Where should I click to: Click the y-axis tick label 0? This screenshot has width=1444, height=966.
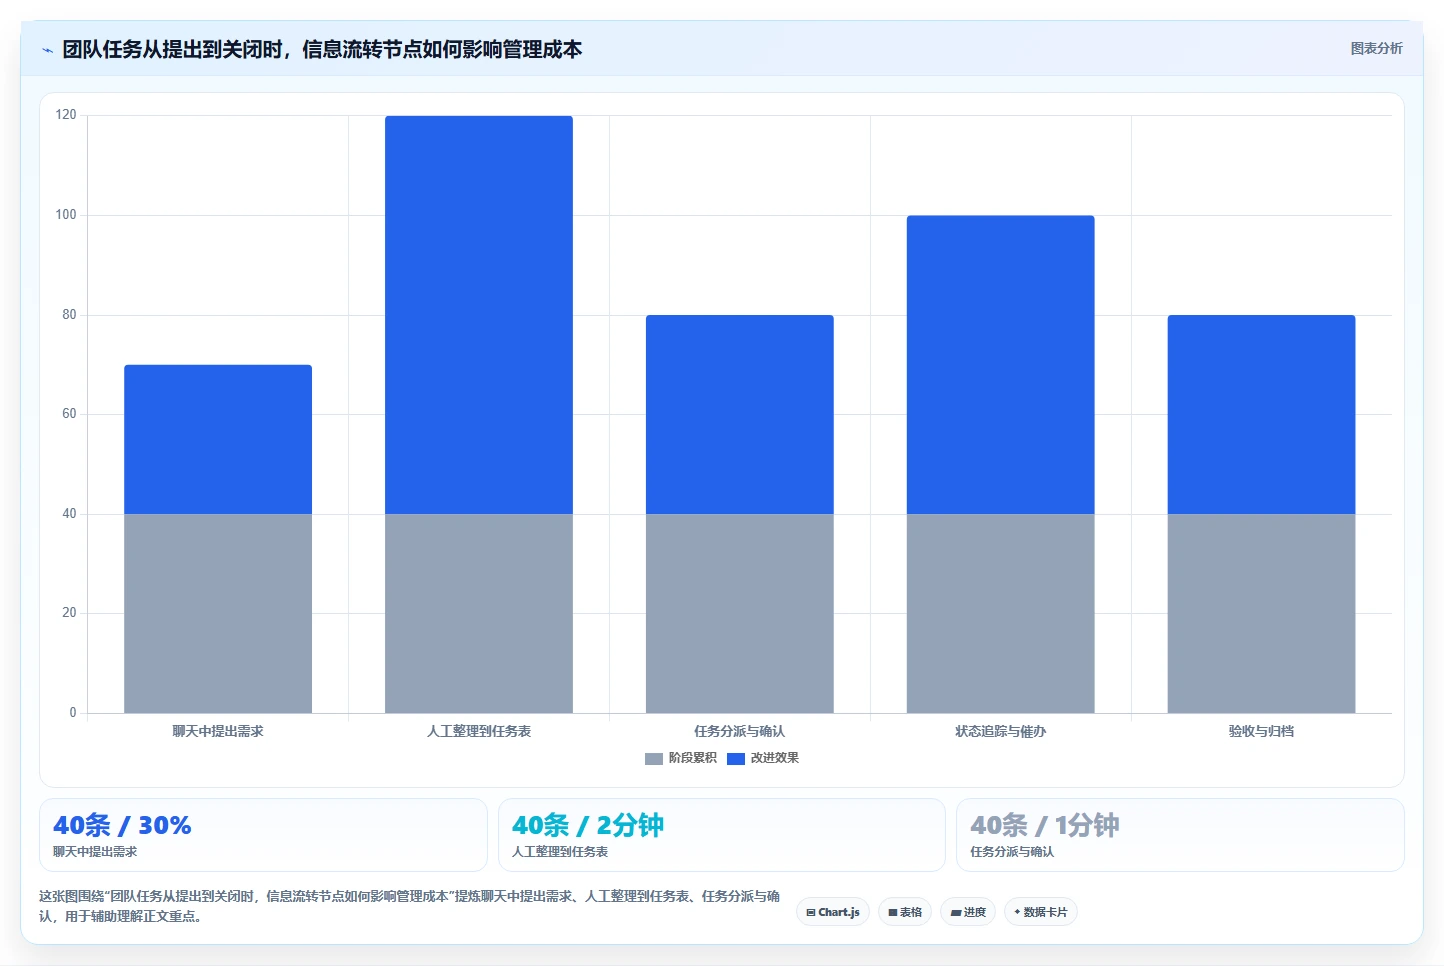72,713
